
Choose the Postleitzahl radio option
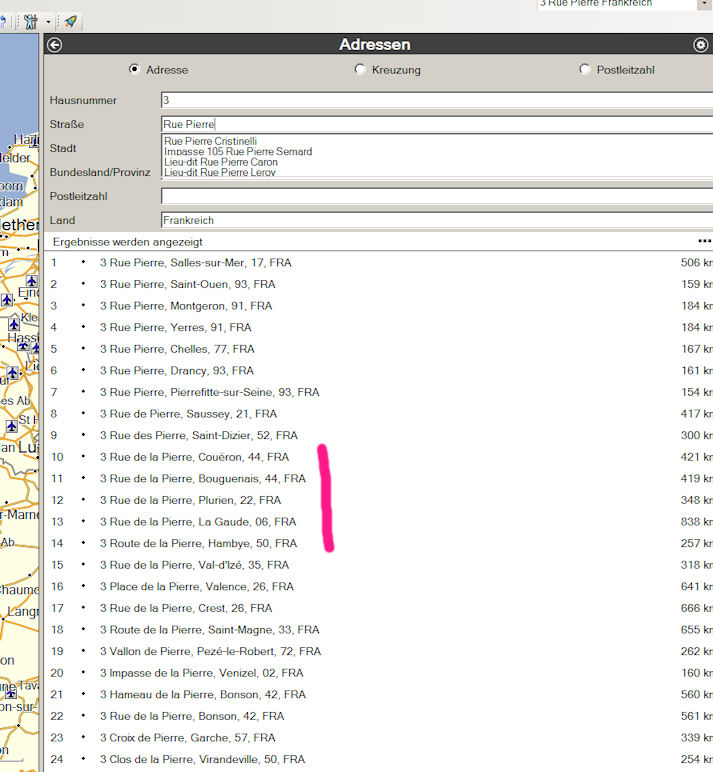[x=585, y=70]
